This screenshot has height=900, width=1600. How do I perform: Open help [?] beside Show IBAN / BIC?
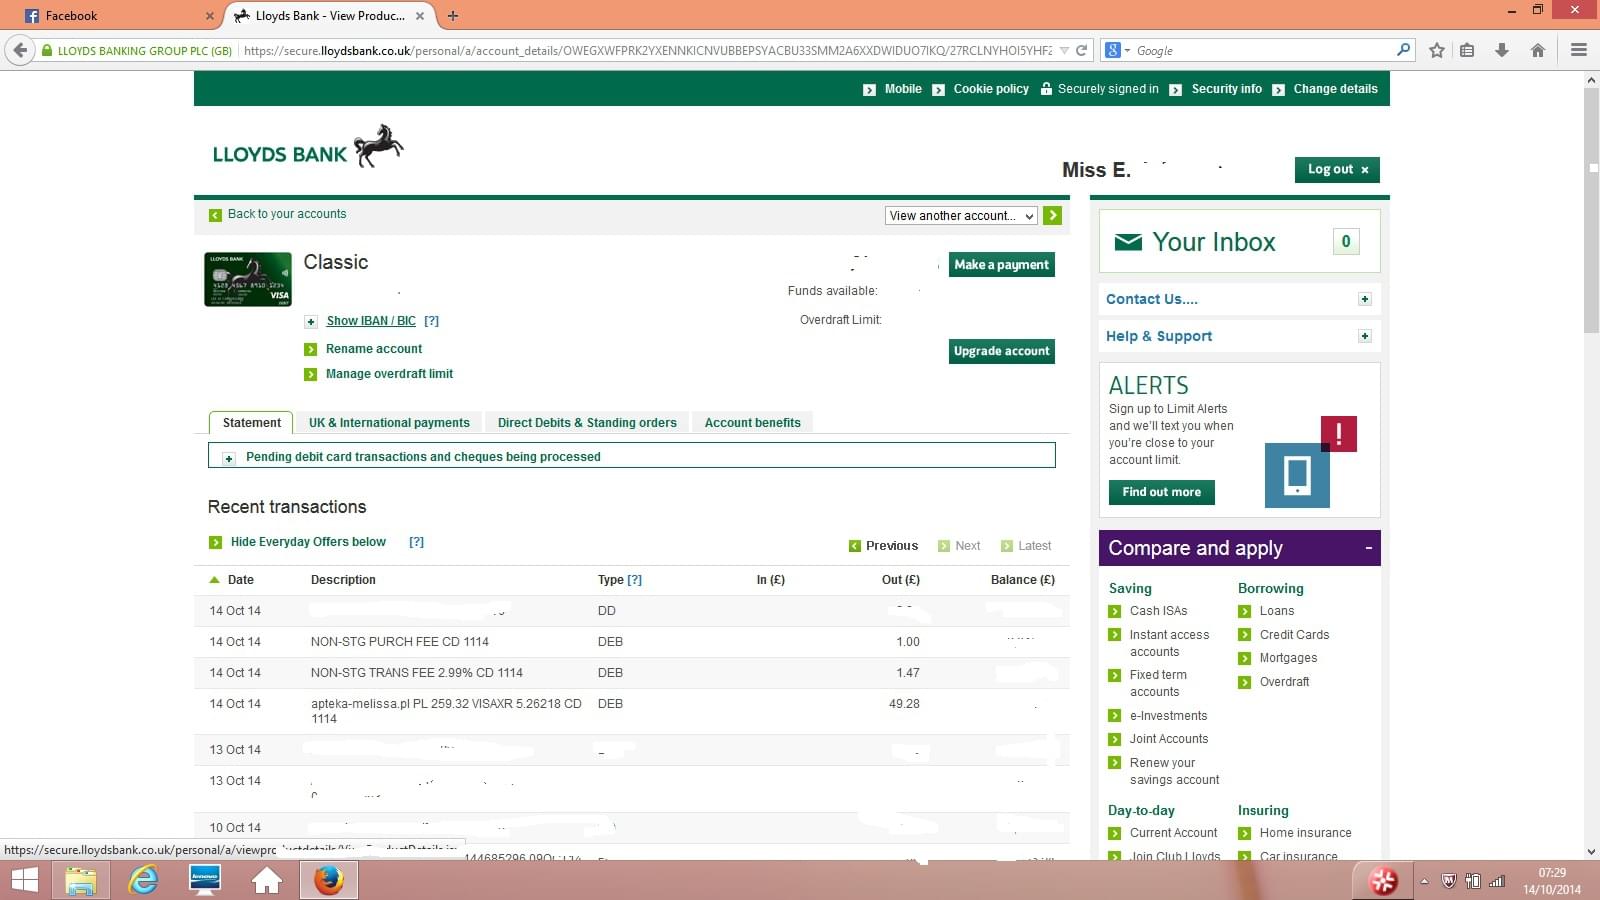coord(431,321)
